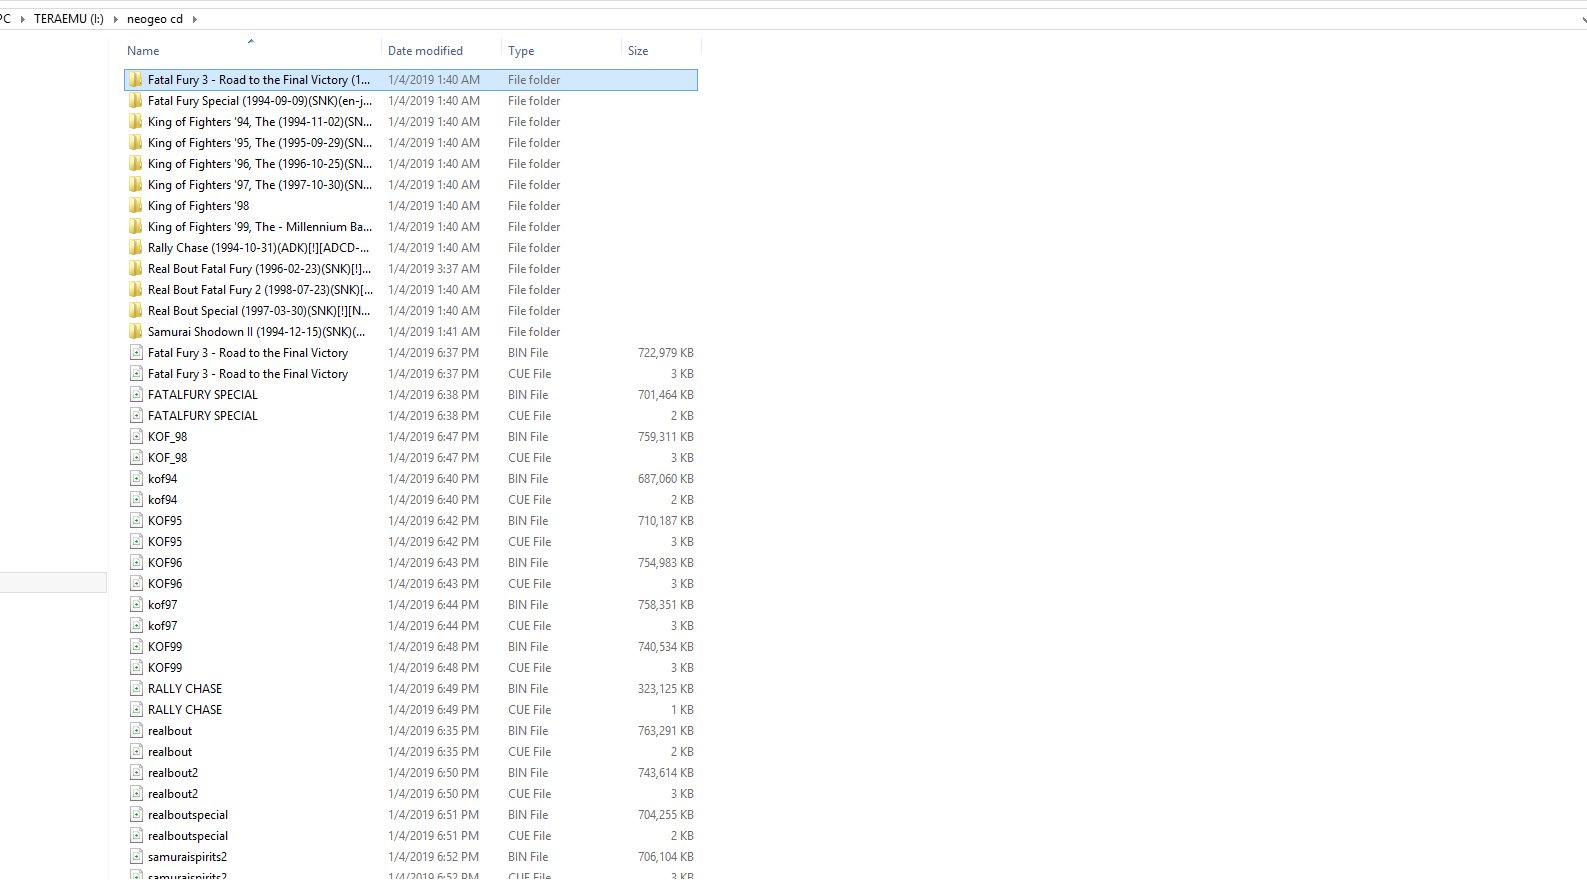Click the 323,125 KB size value
Viewport: 1587px width, 885px height.
pyautogui.click(x=666, y=689)
